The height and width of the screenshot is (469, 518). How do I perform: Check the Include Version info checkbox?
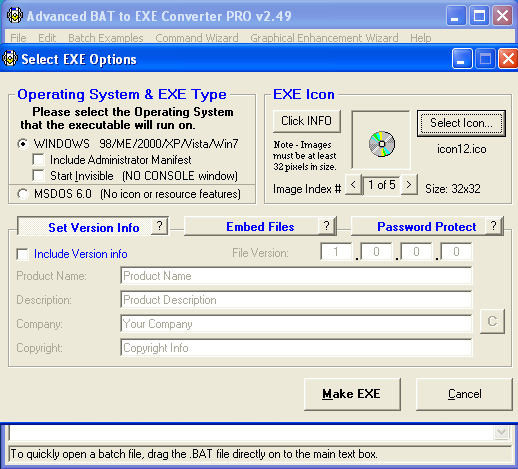coord(23,254)
